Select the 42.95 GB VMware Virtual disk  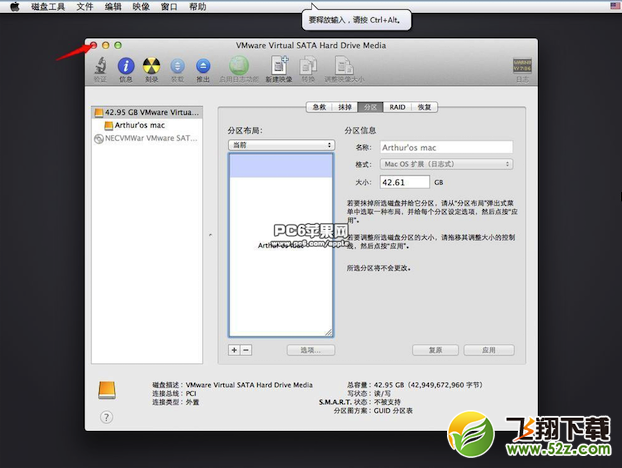click(147, 113)
